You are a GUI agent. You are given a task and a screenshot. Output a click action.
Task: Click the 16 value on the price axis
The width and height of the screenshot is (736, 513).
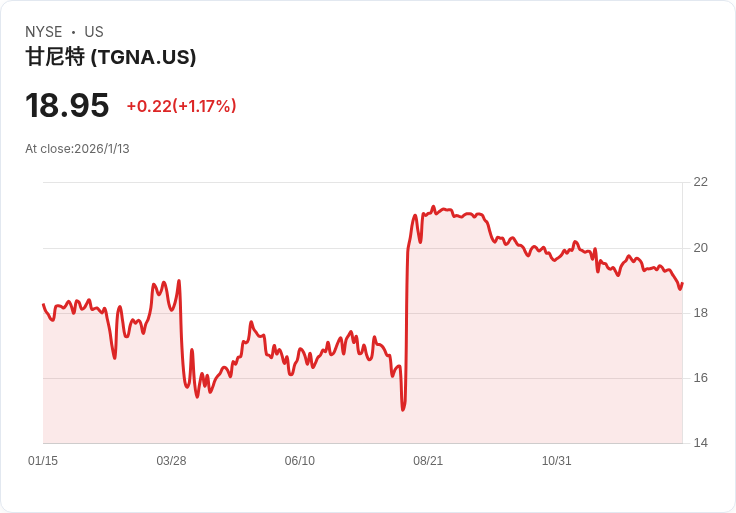(700, 378)
